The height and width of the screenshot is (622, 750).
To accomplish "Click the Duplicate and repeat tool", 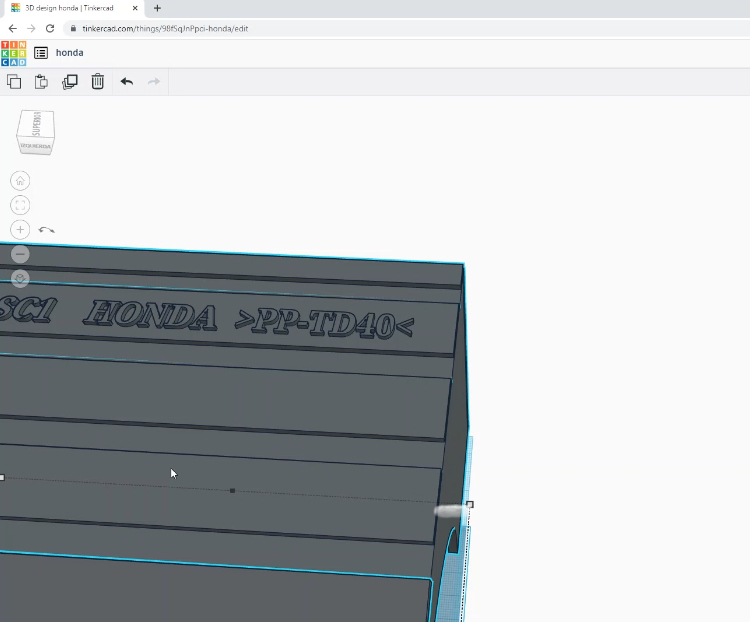I will pos(70,82).
